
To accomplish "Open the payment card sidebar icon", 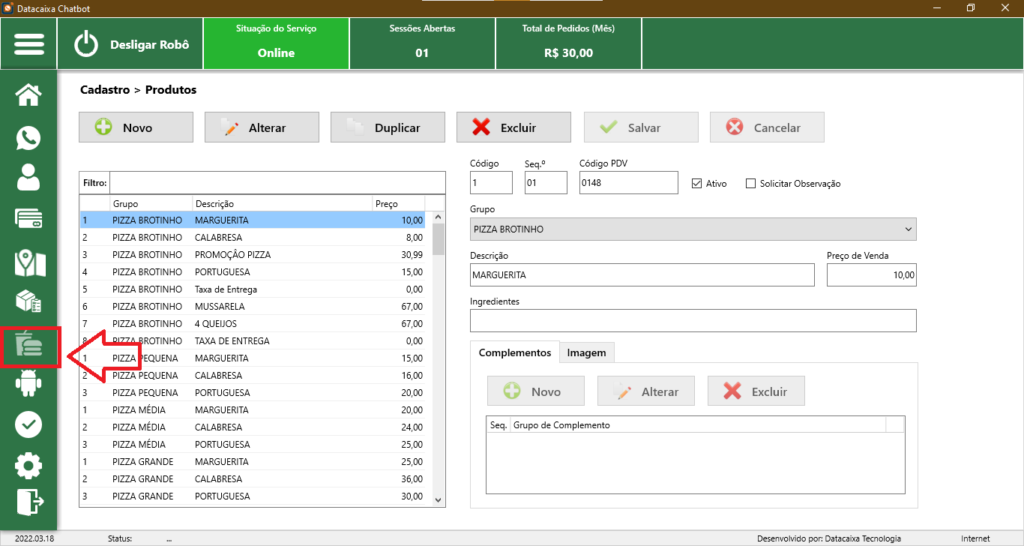I will click(x=29, y=220).
